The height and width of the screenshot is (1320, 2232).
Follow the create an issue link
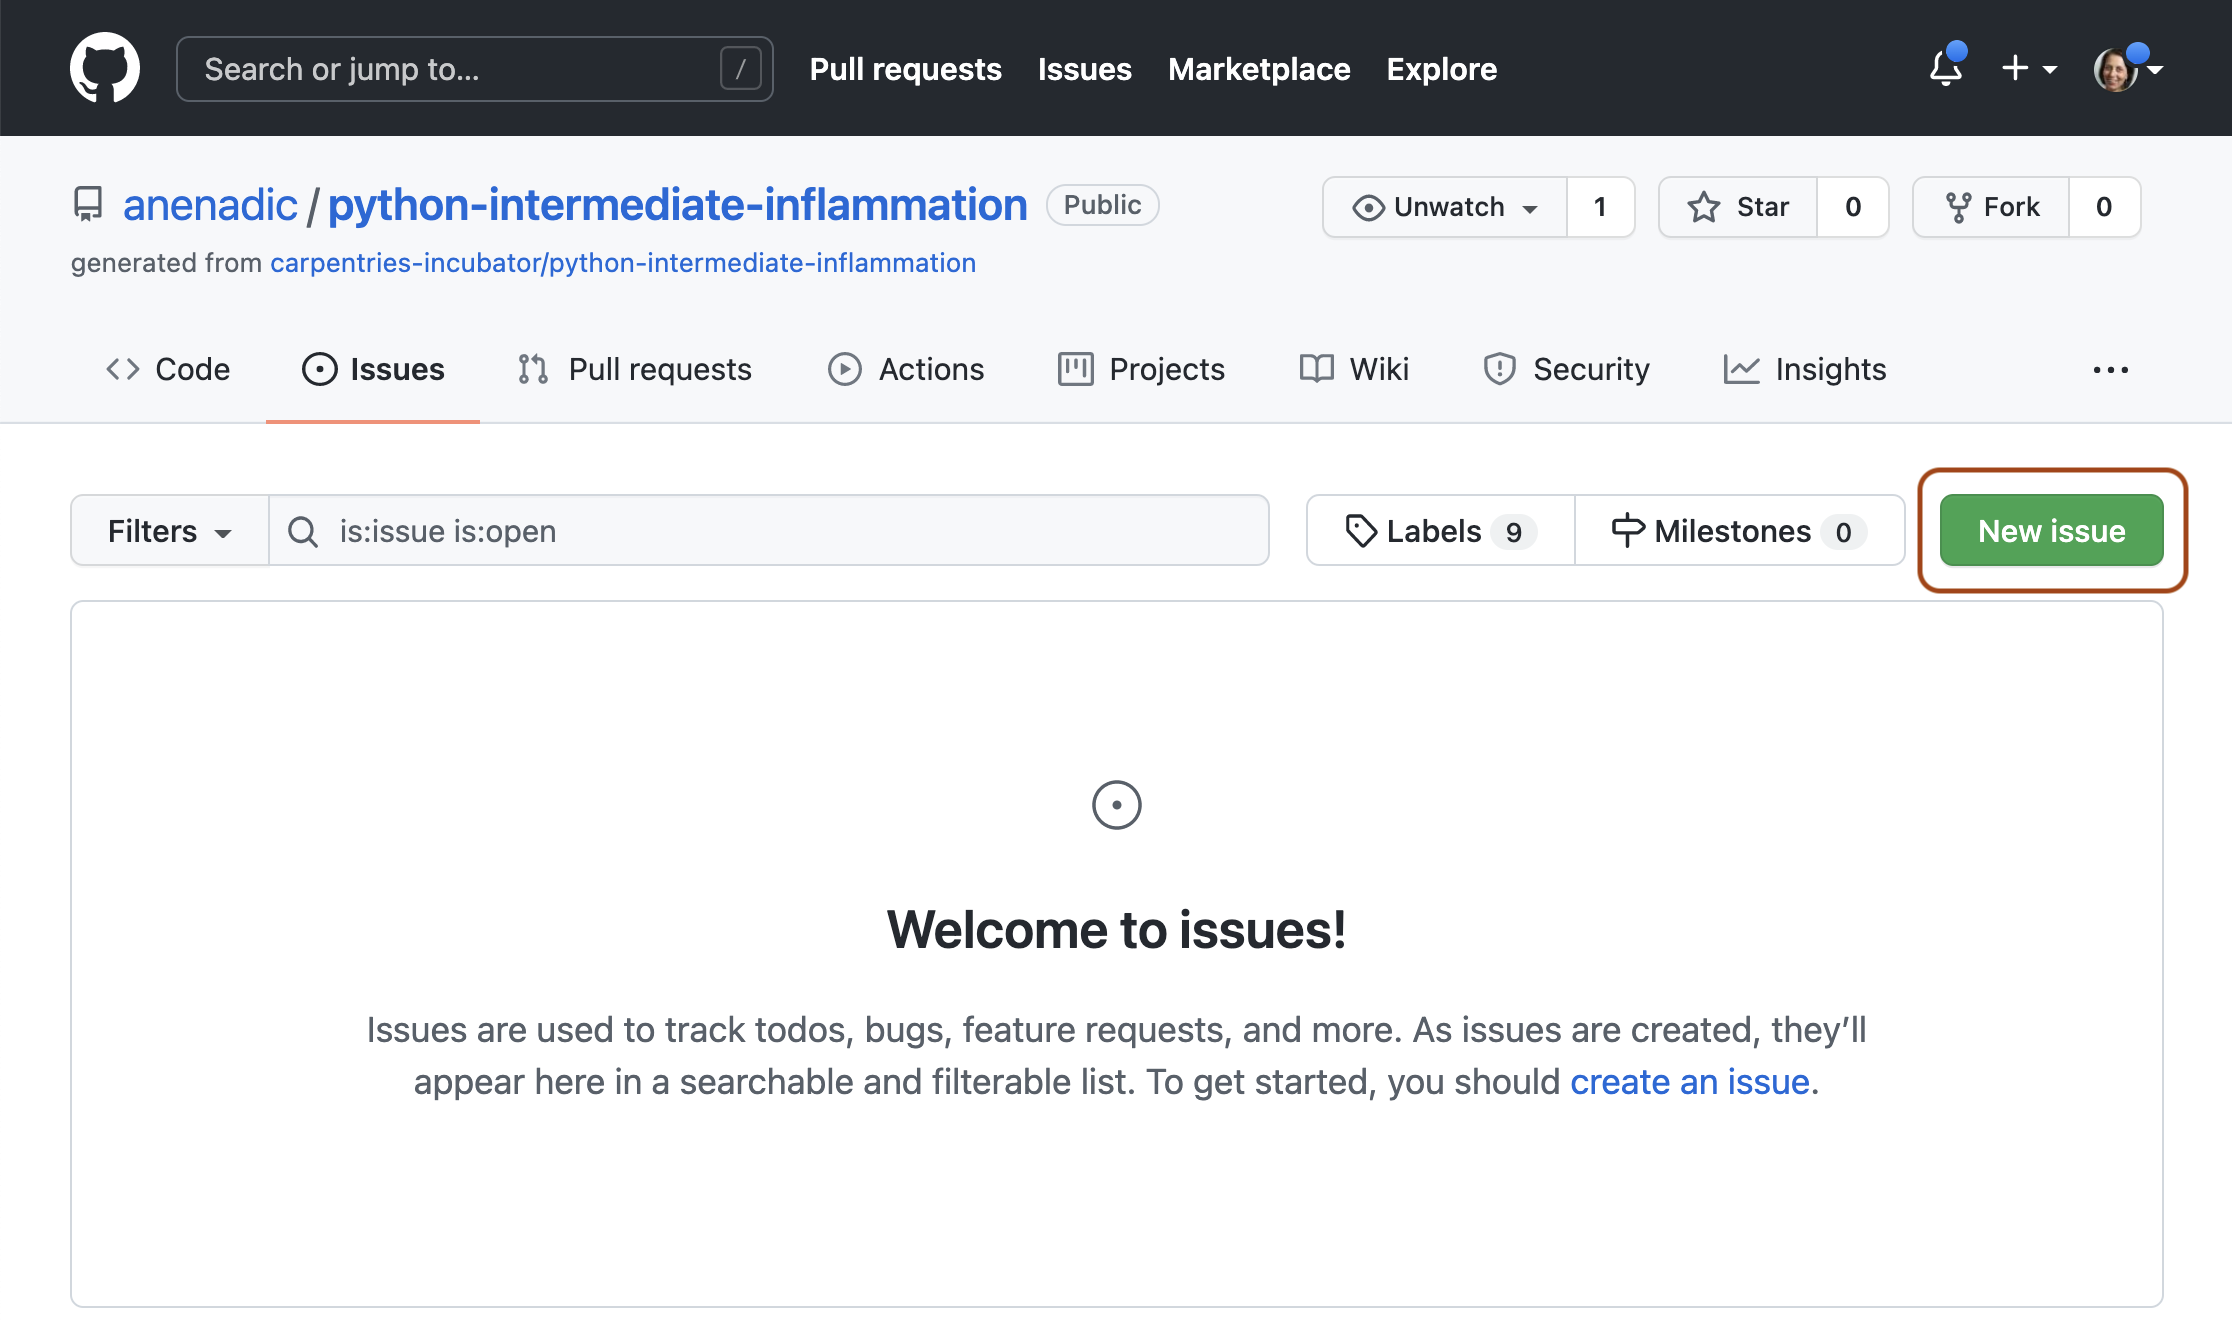[1689, 1082]
